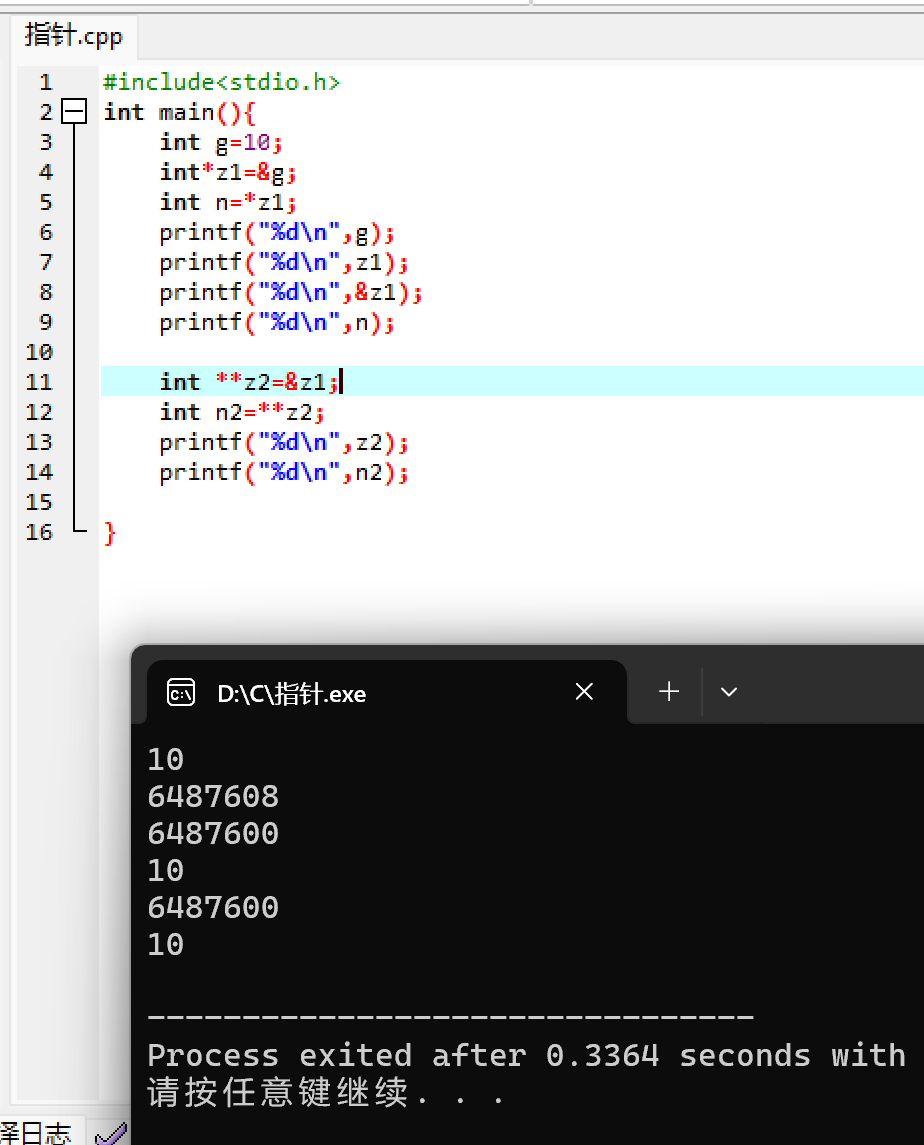924x1145 pixels.
Task: Click the closing brace on line 16
Action: tap(110, 533)
